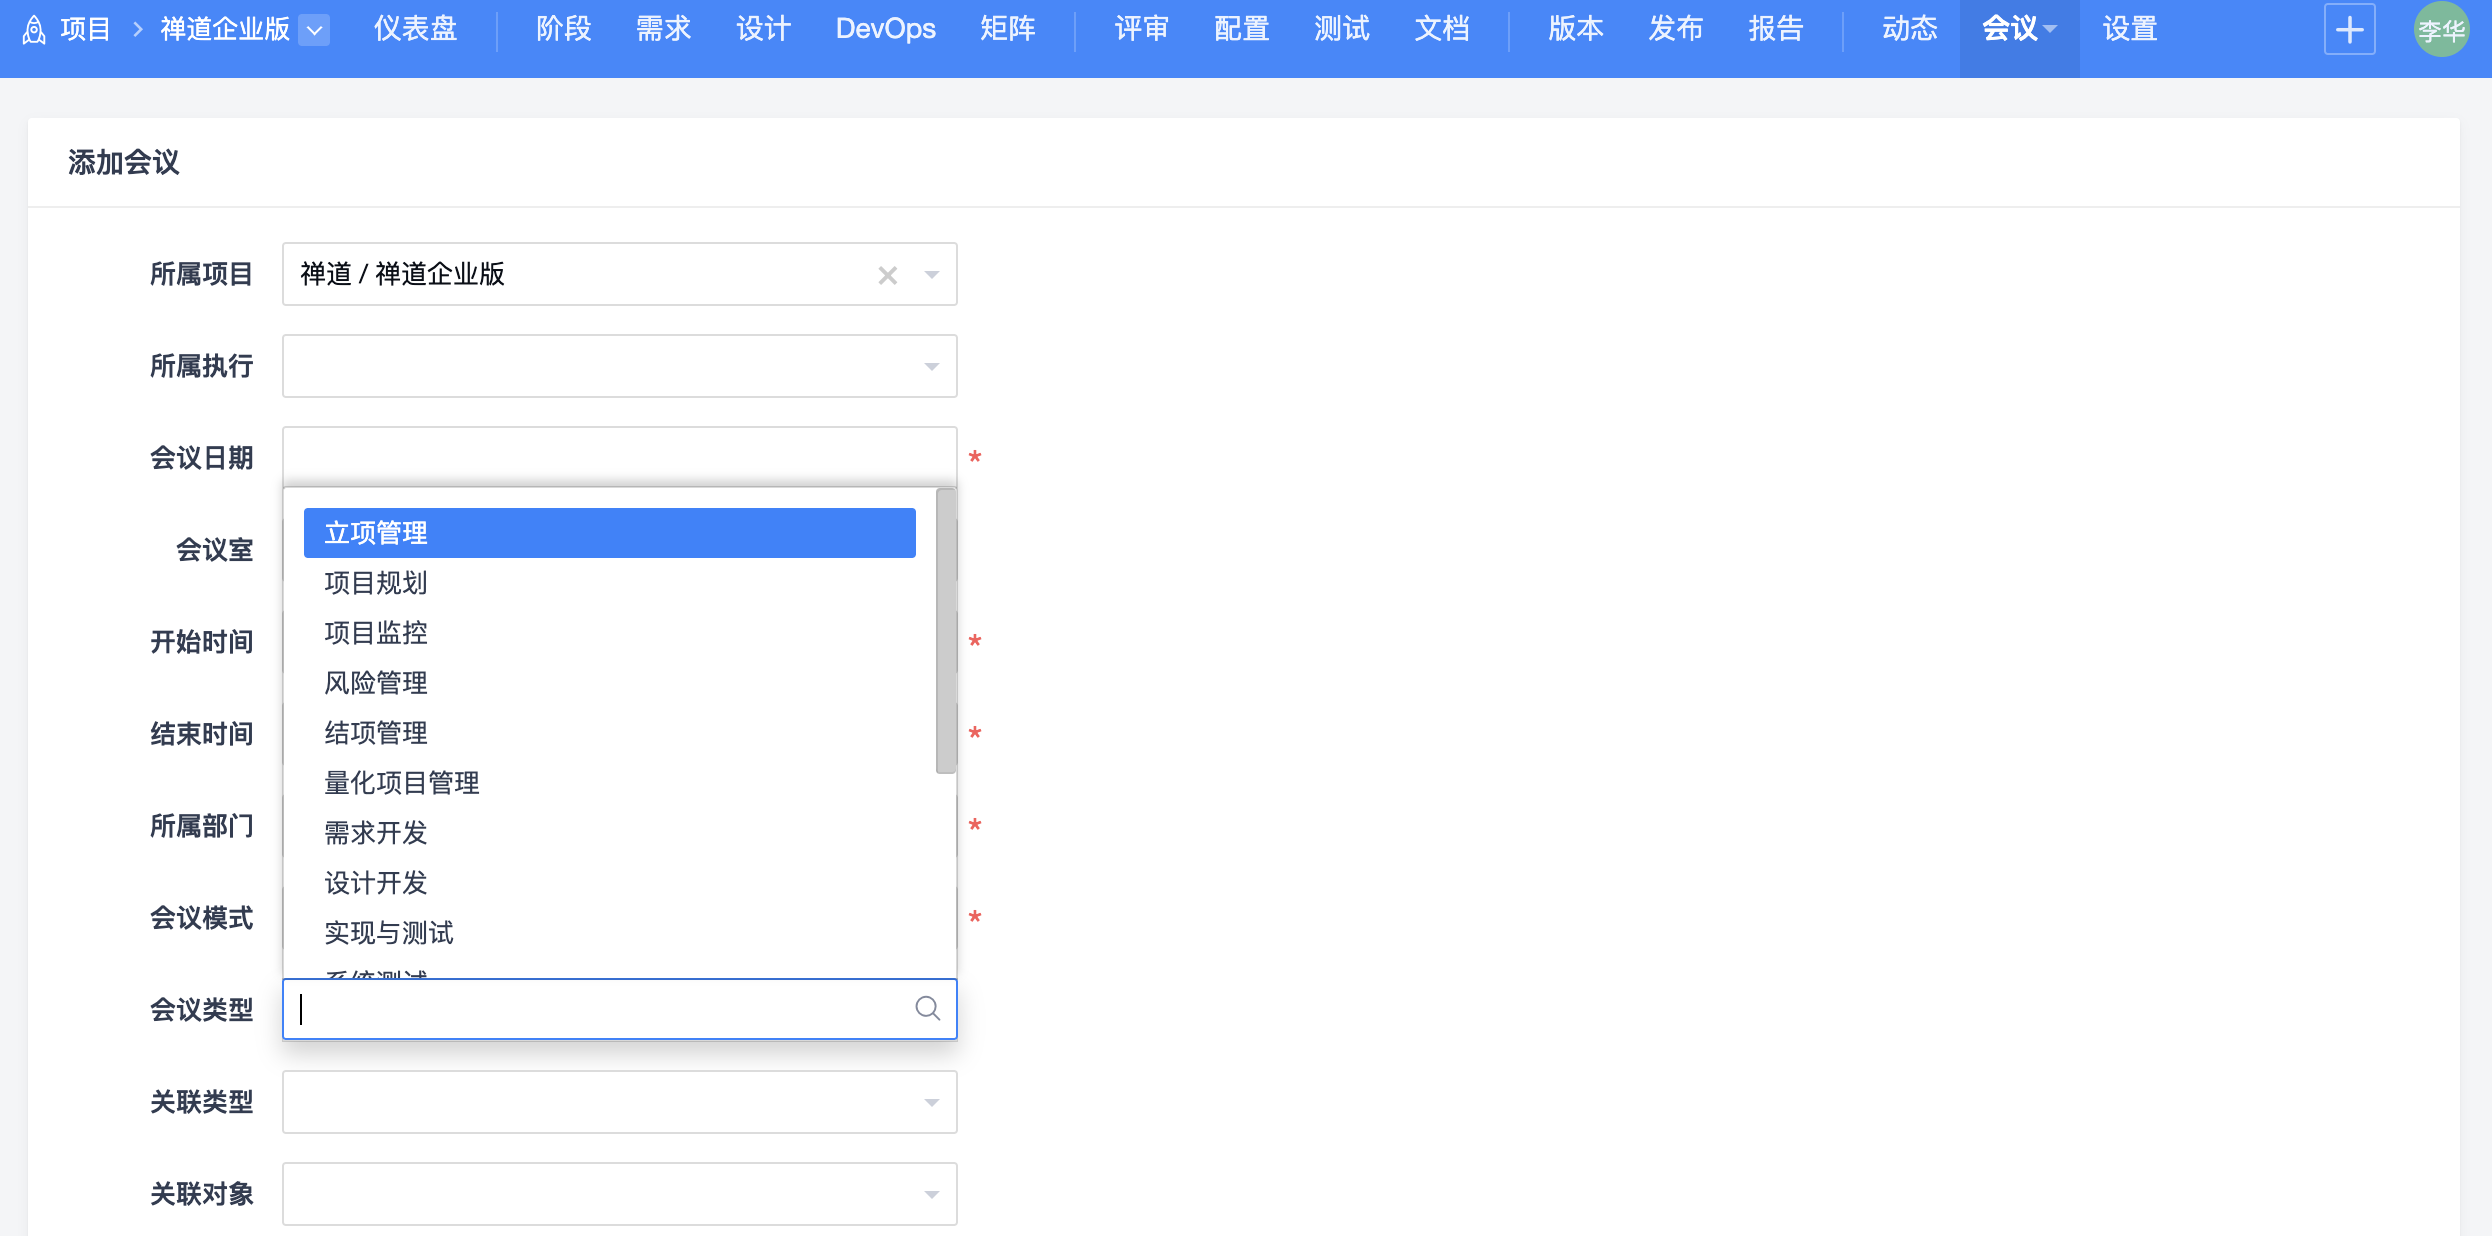Click the plus quick-add icon

tap(2349, 30)
